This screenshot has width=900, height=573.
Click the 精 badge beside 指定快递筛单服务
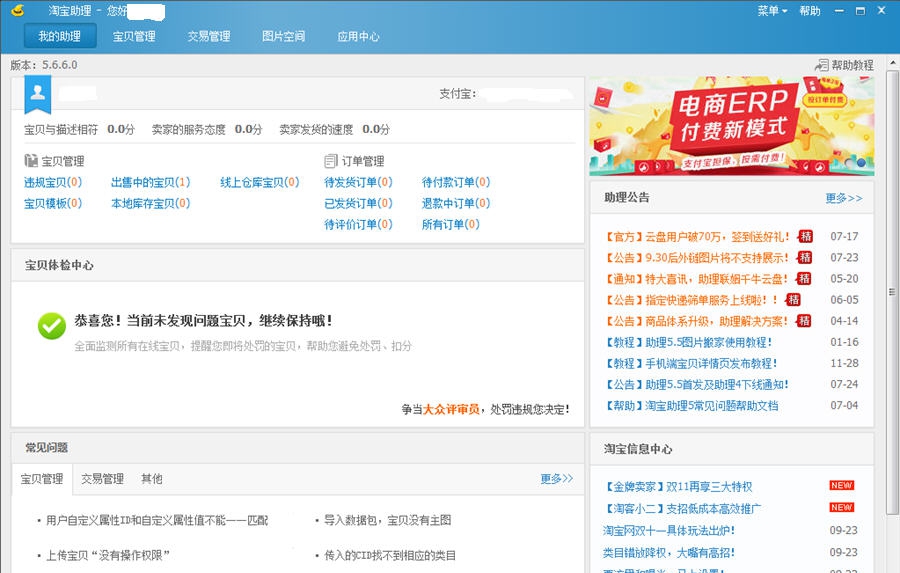coord(793,300)
